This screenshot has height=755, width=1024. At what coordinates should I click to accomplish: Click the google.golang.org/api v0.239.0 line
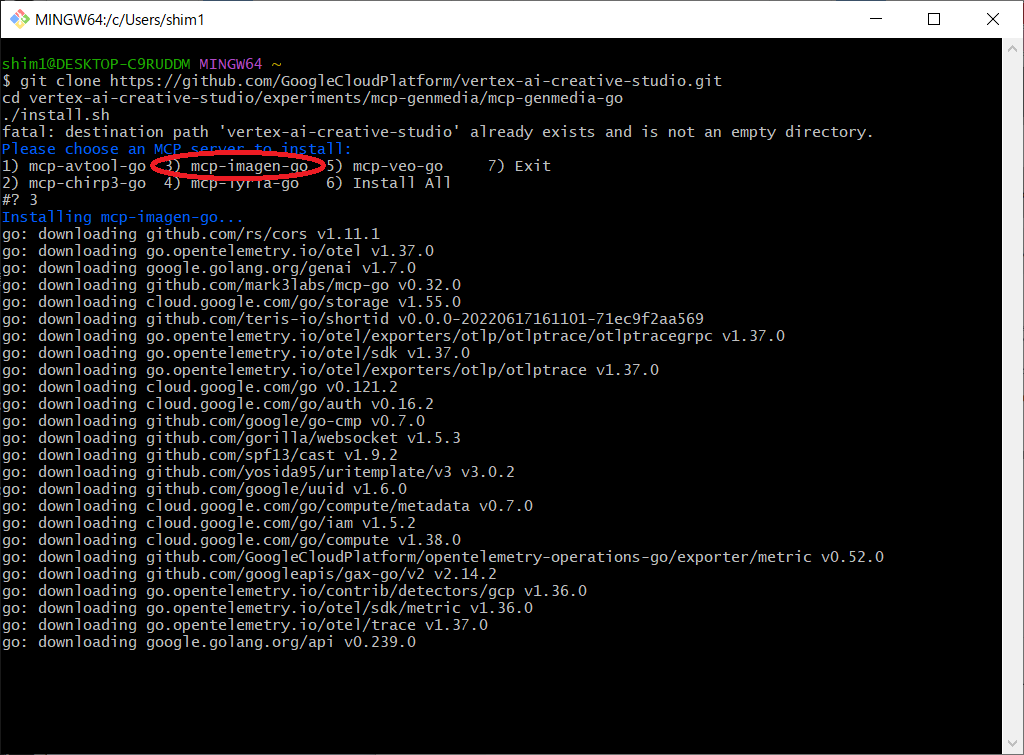pyautogui.click(x=208, y=642)
